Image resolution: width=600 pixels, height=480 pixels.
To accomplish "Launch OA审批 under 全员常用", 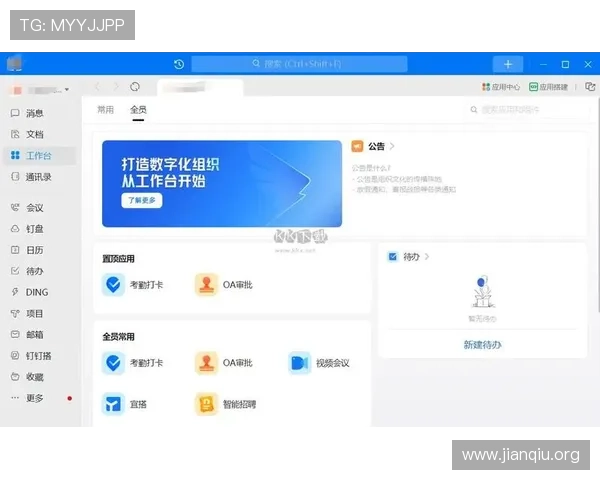I will point(224,363).
